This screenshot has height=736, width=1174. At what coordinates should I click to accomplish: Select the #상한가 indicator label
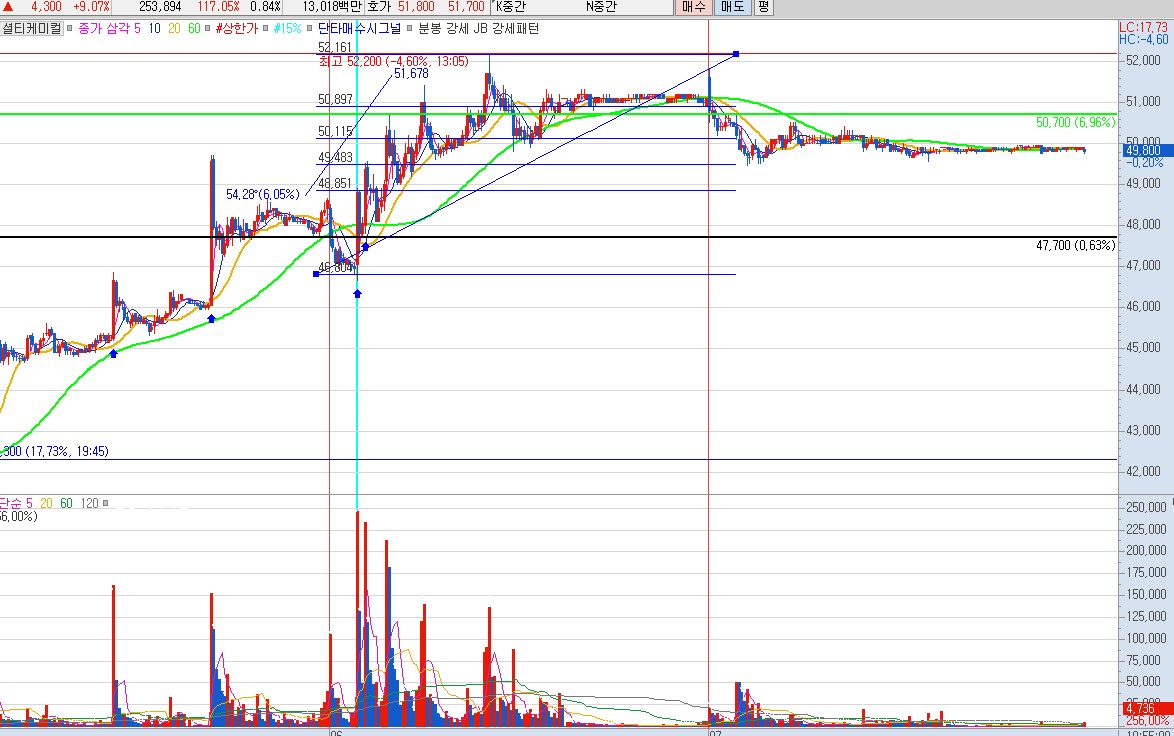coord(236,28)
